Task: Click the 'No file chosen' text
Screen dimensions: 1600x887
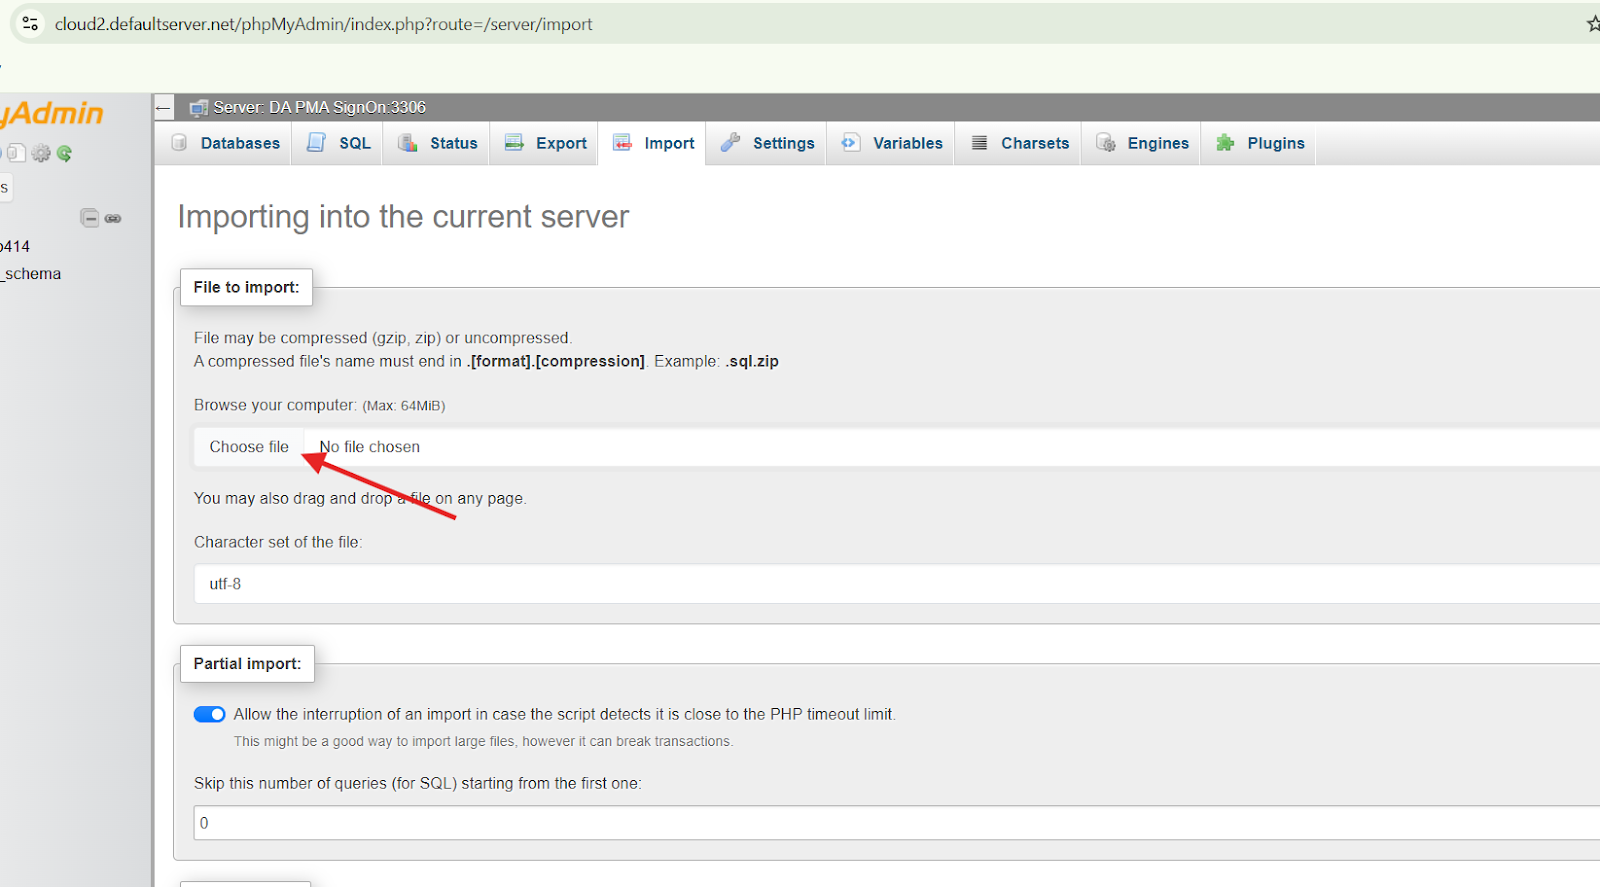Action: (x=370, y=447)
